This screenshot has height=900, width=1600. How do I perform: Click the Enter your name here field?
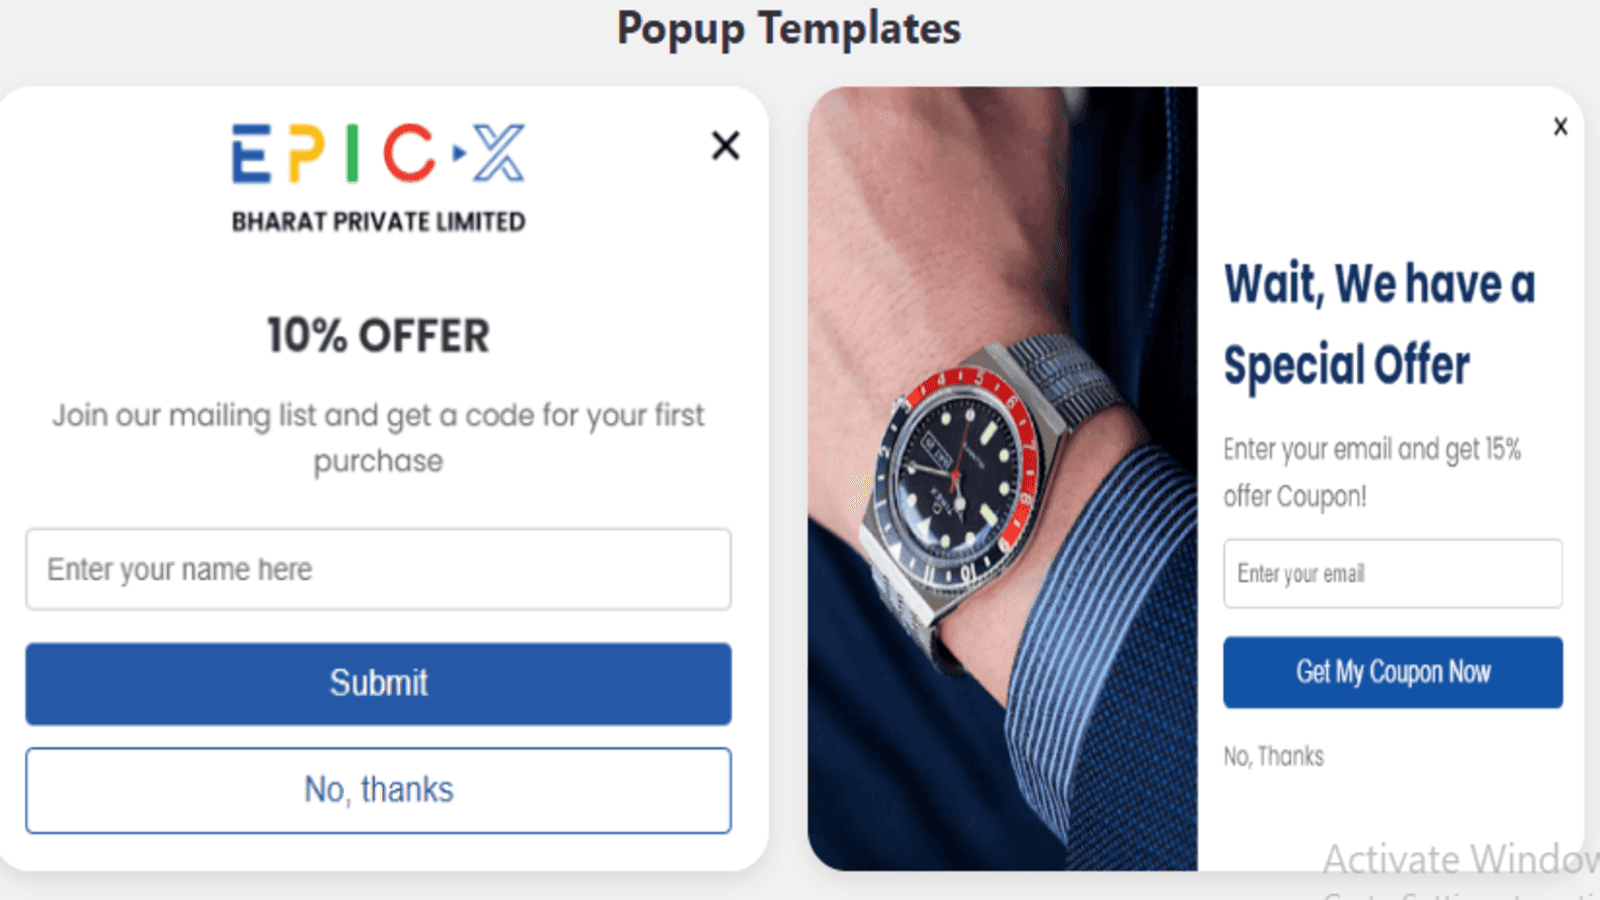coord(378,570)
